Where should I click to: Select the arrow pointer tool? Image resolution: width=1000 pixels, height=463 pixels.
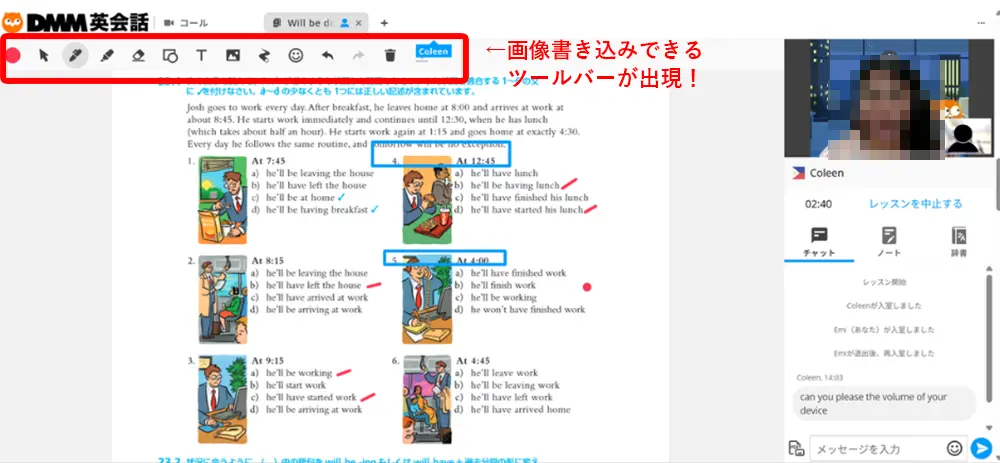pyautogui.click(x=44, y=56)
